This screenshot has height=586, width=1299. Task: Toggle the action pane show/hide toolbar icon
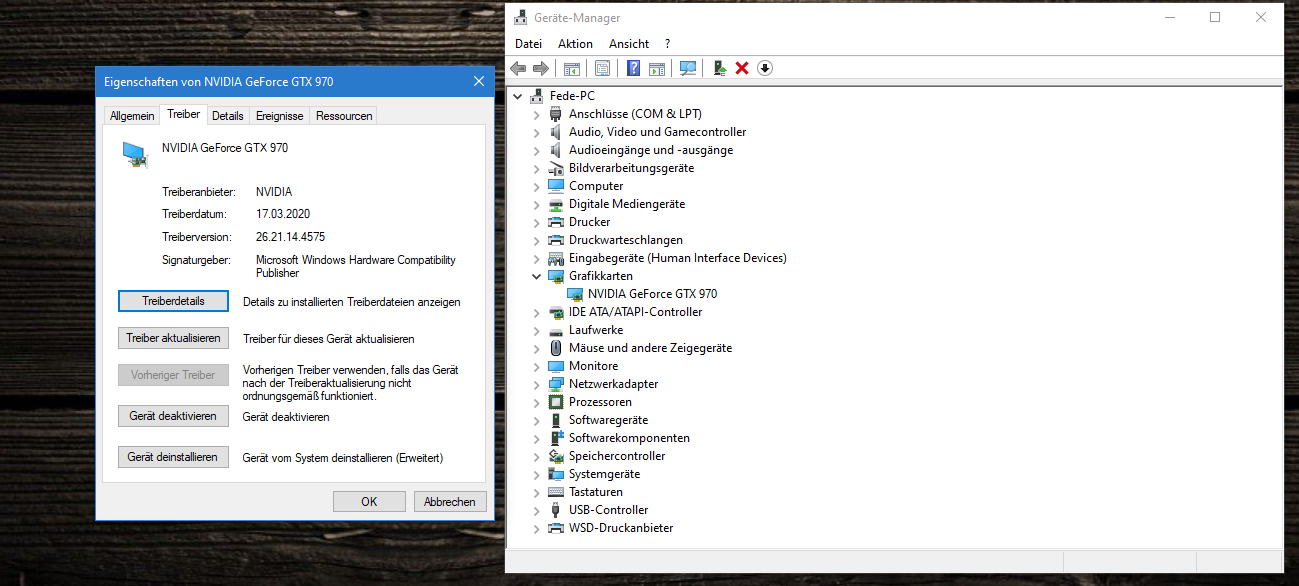657,68
